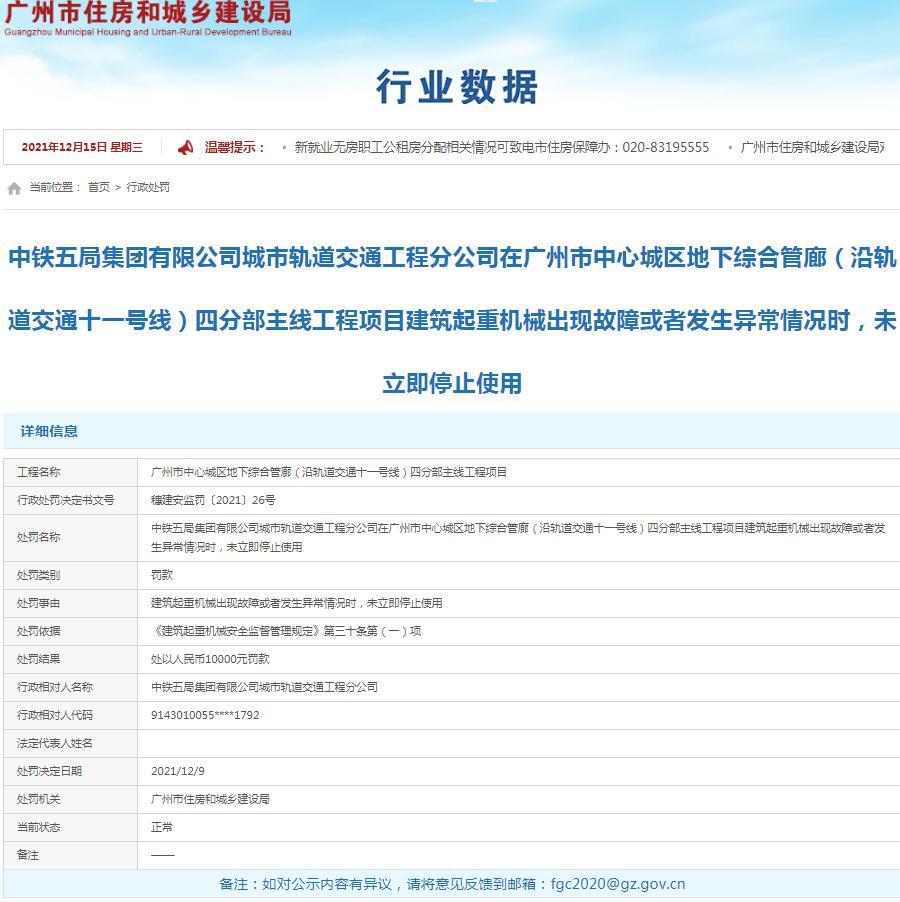This screenshot has height=902, width=900.
Task: Open the 行政处罚 breadcrumb link
Action: click(x=148, y=187)
